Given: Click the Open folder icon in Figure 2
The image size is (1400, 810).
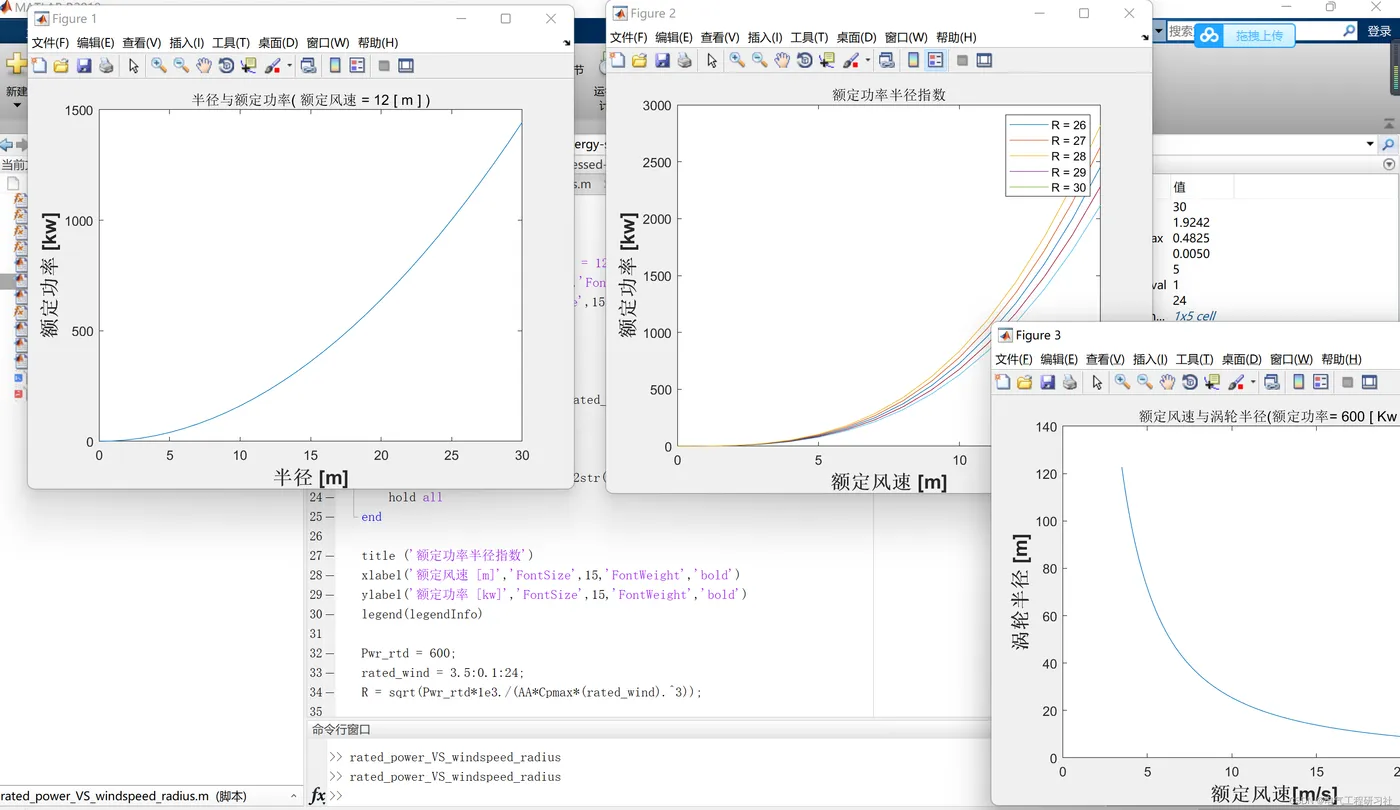Looking at the screenshot, I should [639, 60].
